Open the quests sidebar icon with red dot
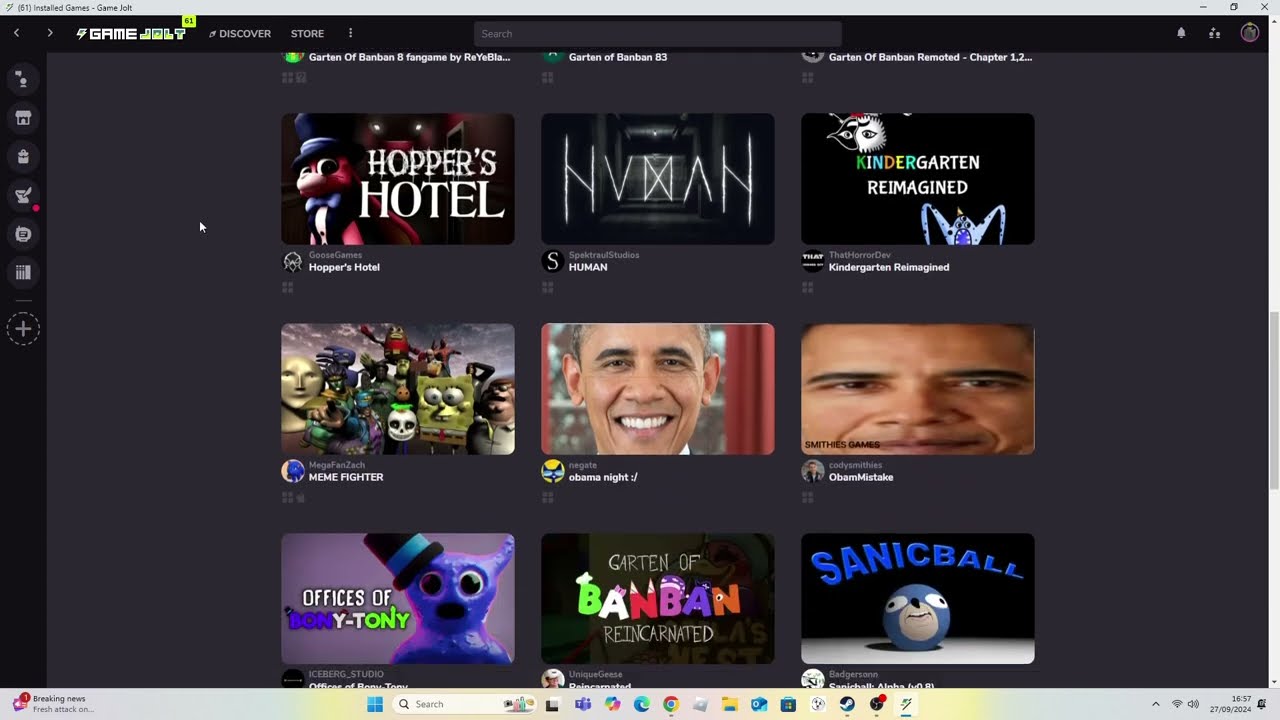 pyautogui.click(x=23, y=196)
